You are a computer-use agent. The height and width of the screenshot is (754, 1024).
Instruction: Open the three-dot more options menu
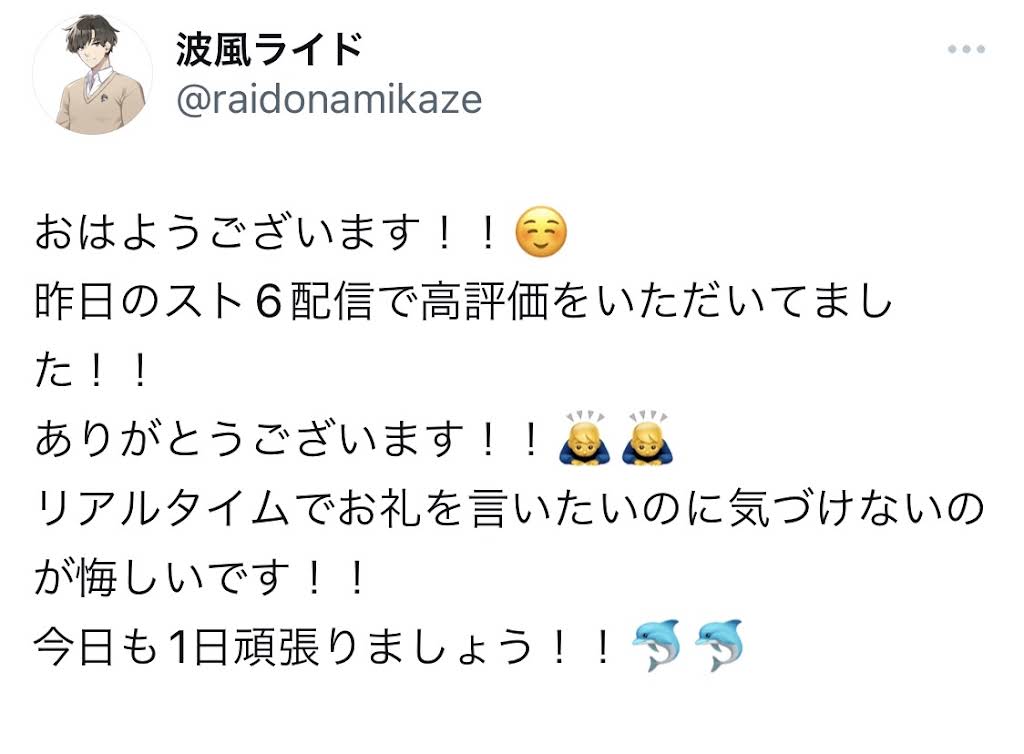point(966,49)
